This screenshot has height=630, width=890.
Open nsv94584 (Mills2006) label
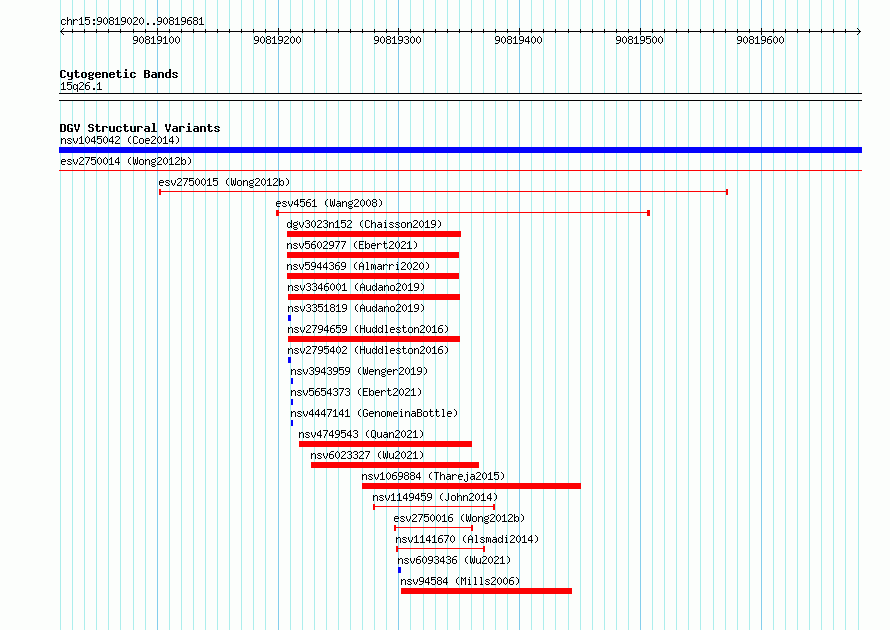pyautogui.click(x=460, y=581)
